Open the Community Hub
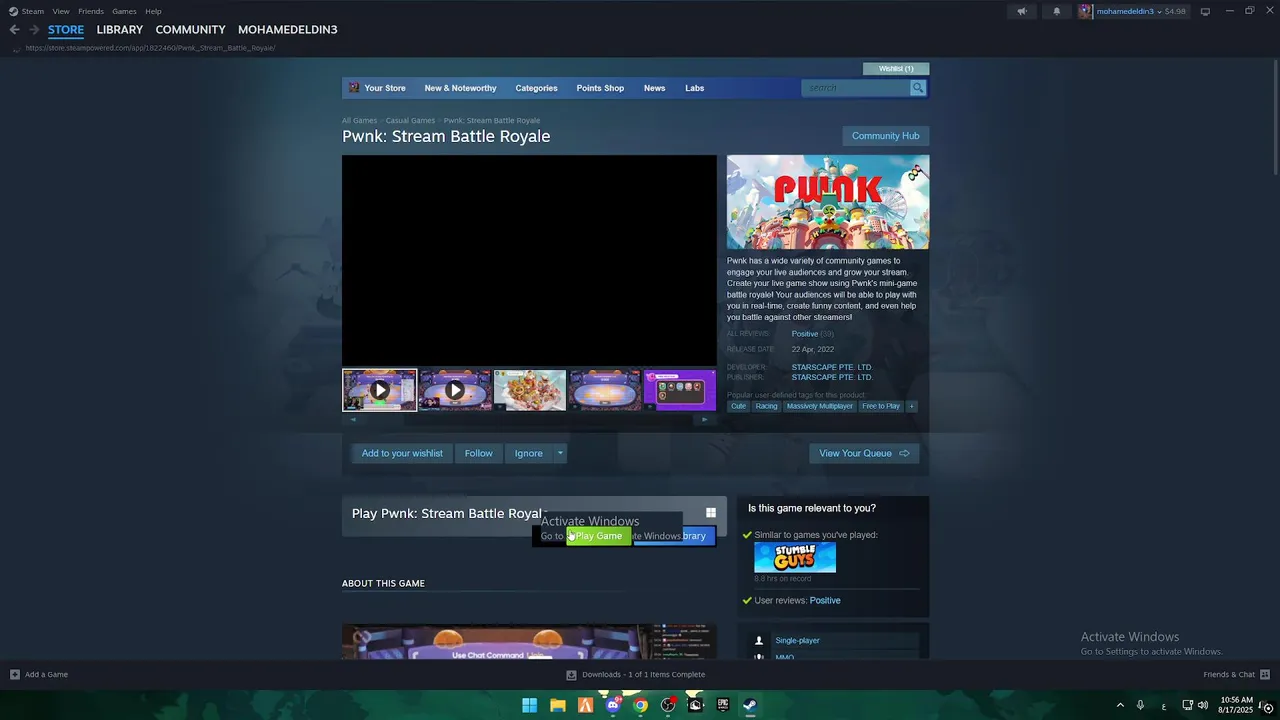This screenshot has height=720, width=1280. coord(885,136)
